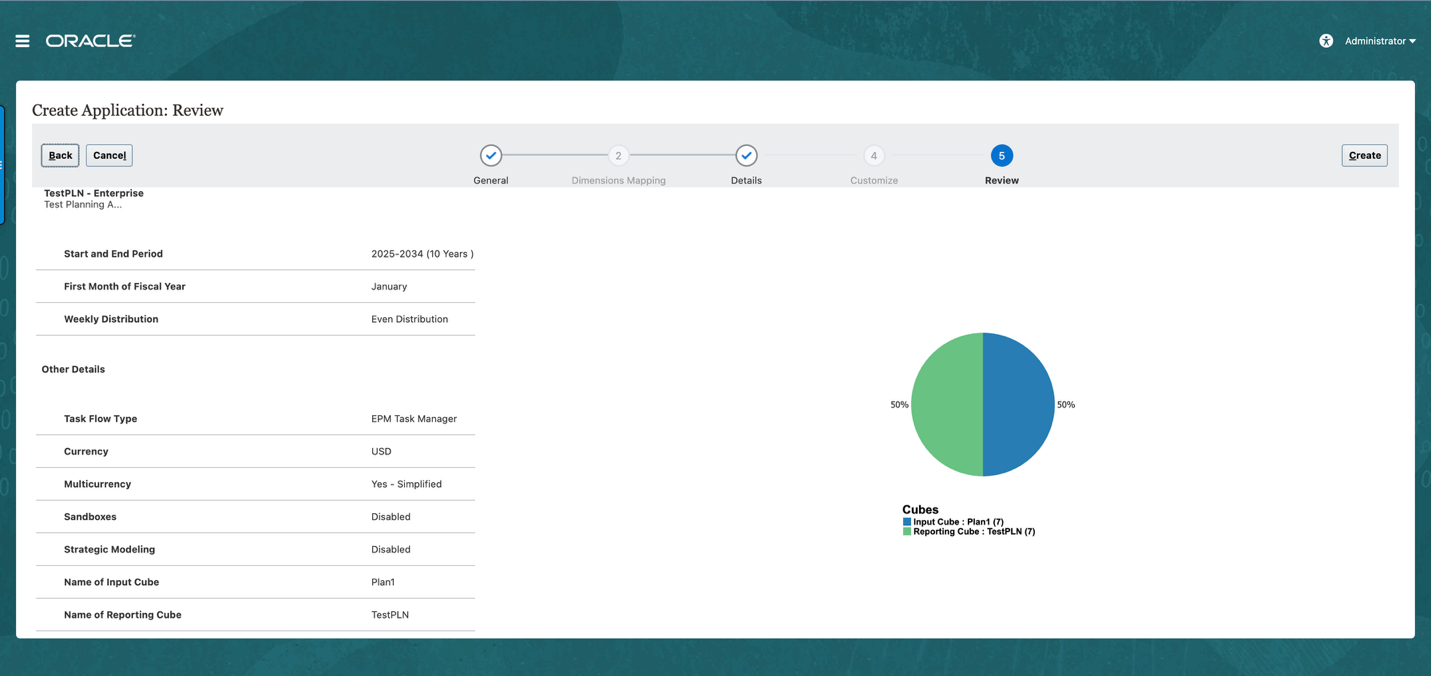This screenshot has width=1431, height=676.
Task: Click the 'Cubes' legend title
Action: (x=920, y=510)
